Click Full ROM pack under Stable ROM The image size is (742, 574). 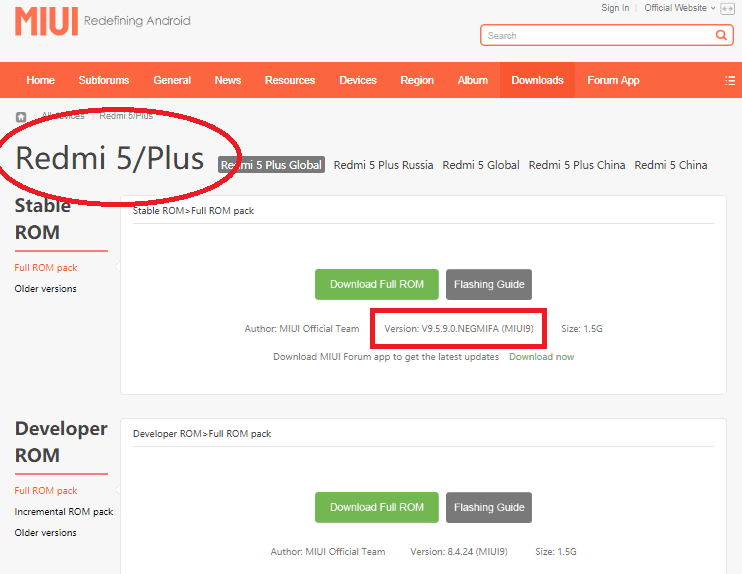(x=46, y=268)
